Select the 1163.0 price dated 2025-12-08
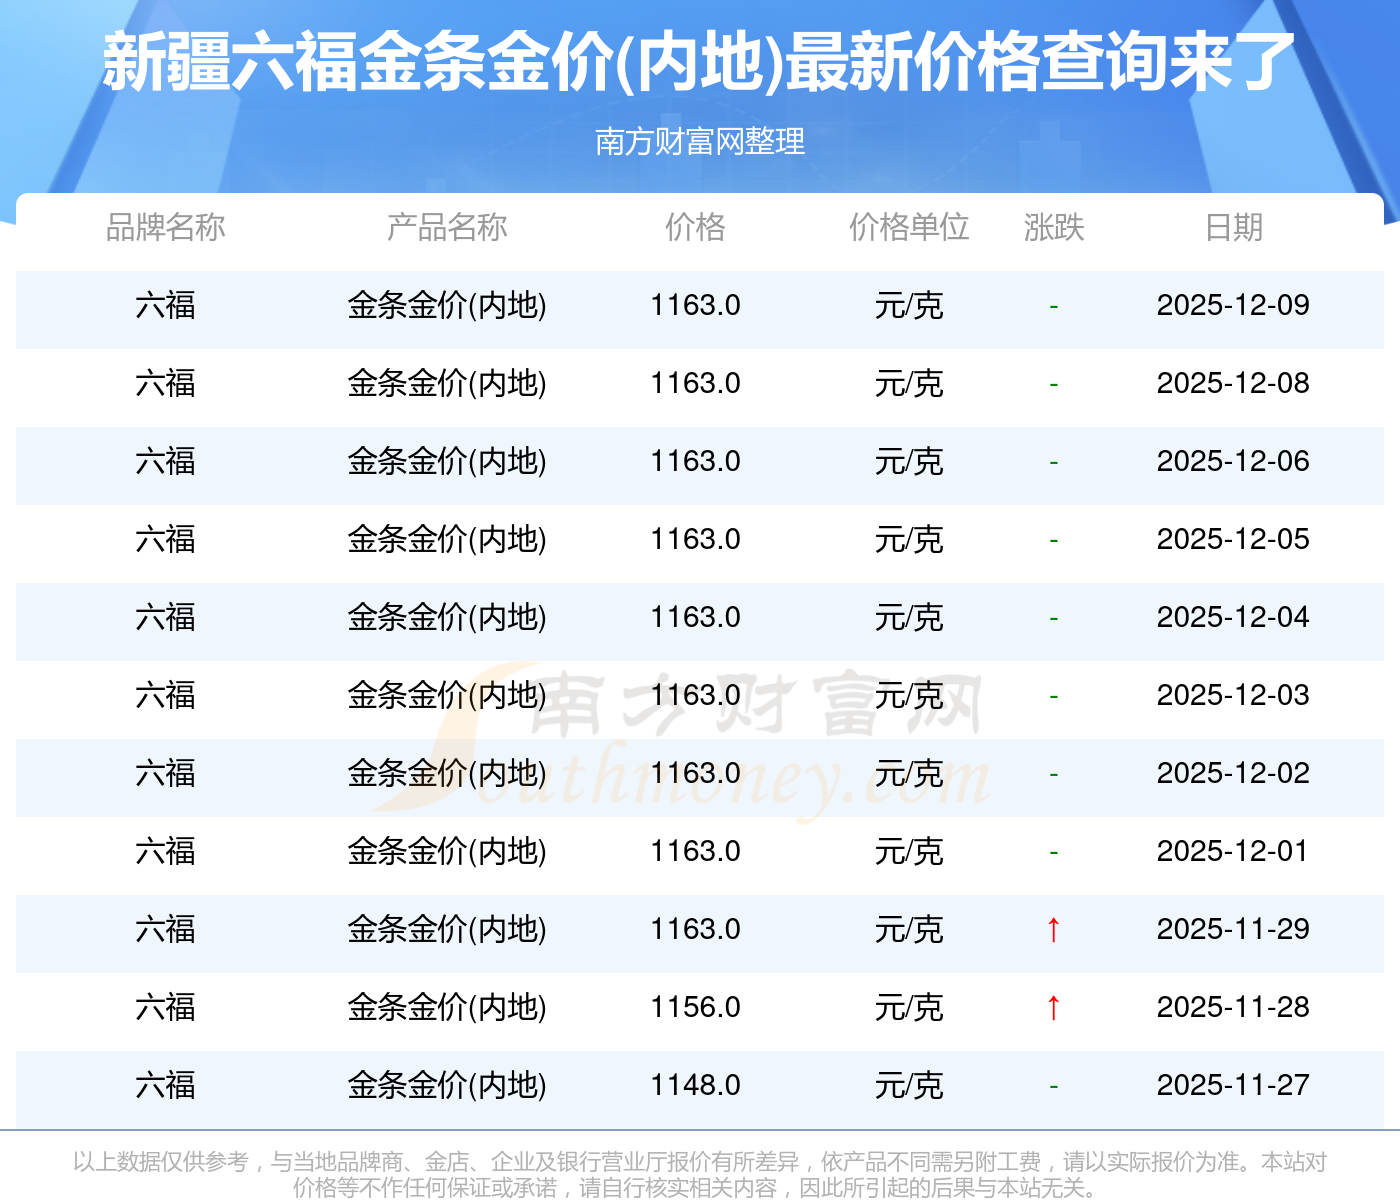The image size is (1400, 1203). click(696, 383)
